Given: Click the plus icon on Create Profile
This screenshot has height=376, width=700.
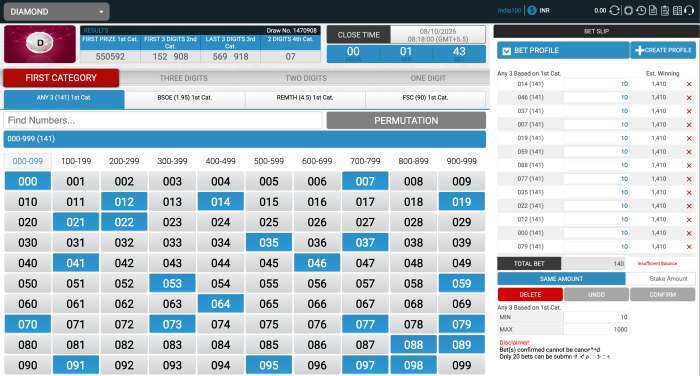Looking at the screenshot, I should click(639, 50).
